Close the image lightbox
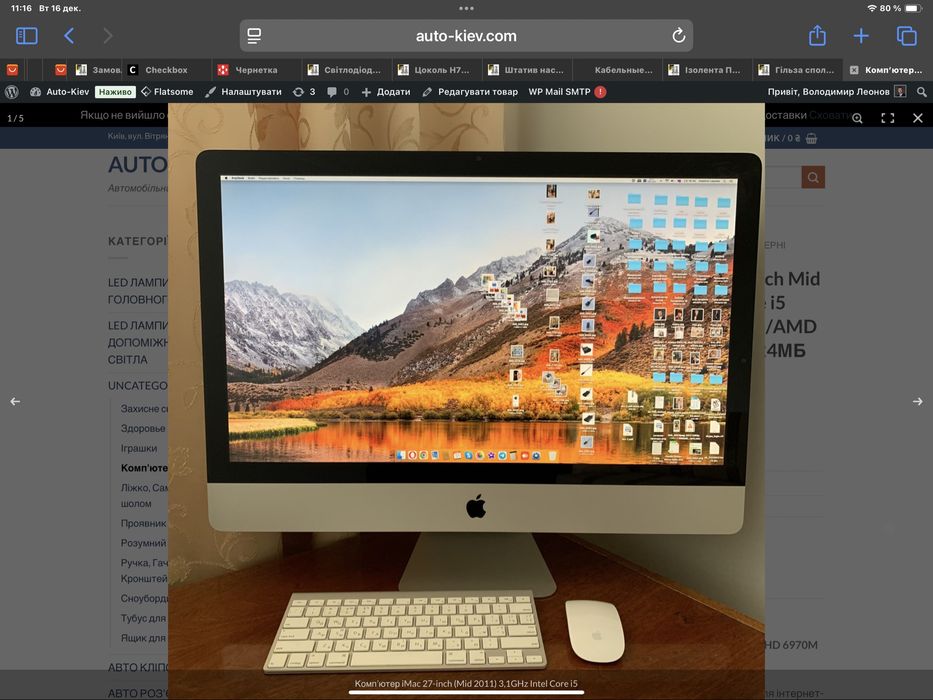Image resolution: width=933 pixels, height=700 pixels. pyautogui.click(x=918, y=118)
